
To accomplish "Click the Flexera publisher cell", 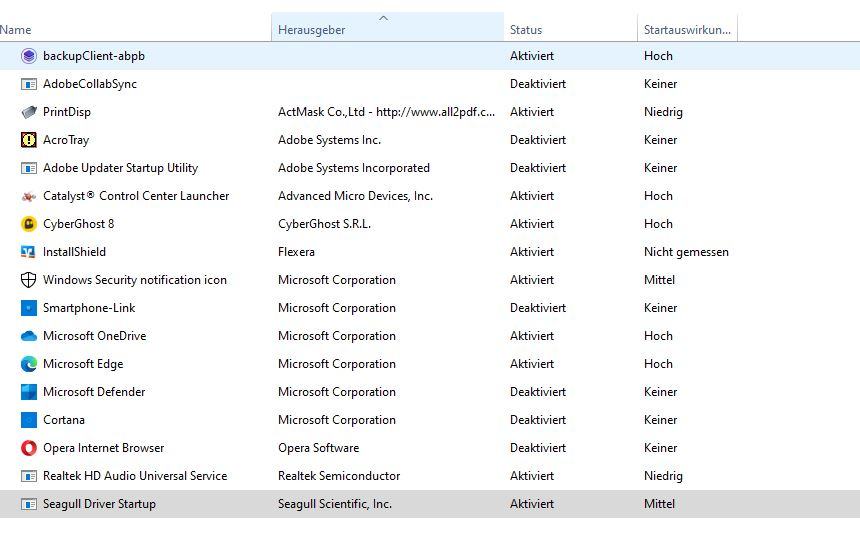I will pyautogui.click(x=296, y=252).
